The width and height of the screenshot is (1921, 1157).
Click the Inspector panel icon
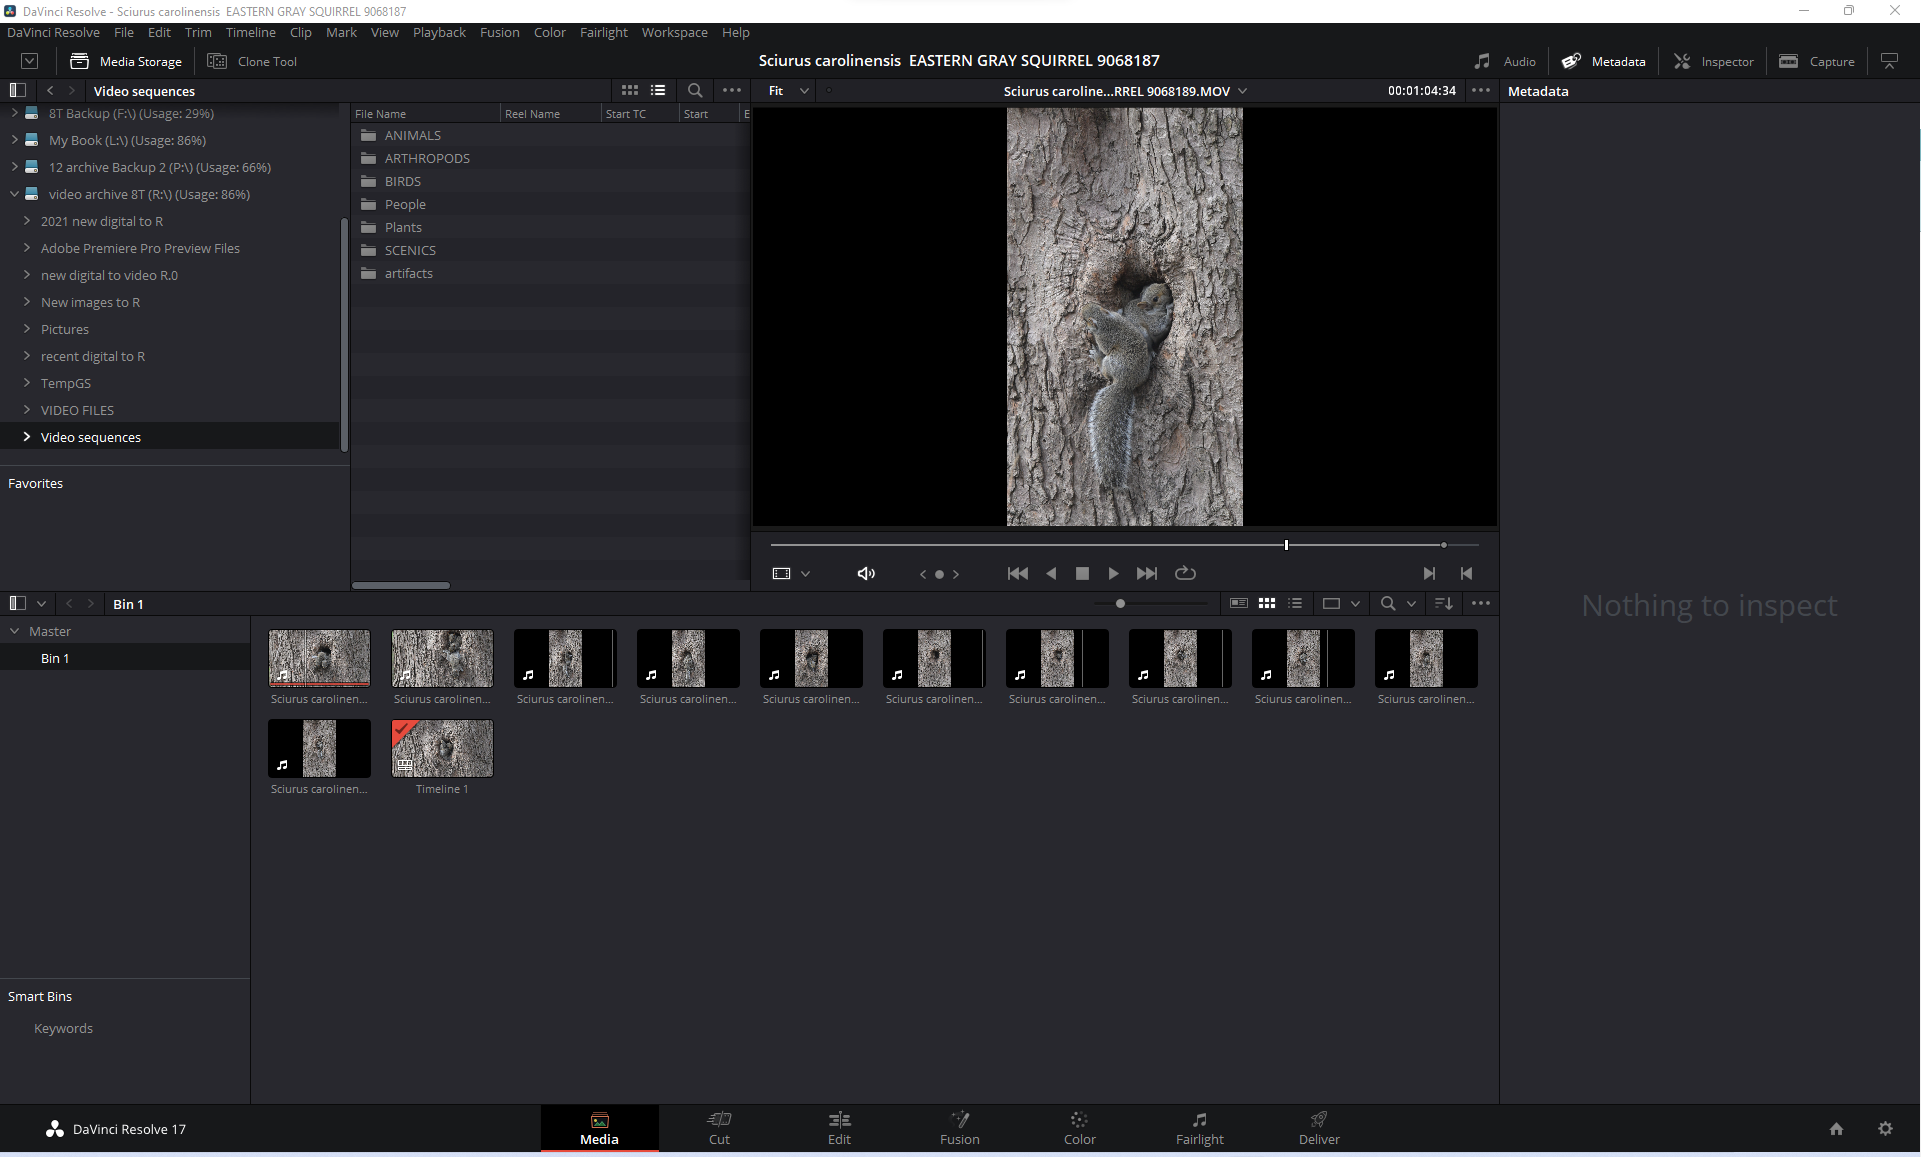1681,60
